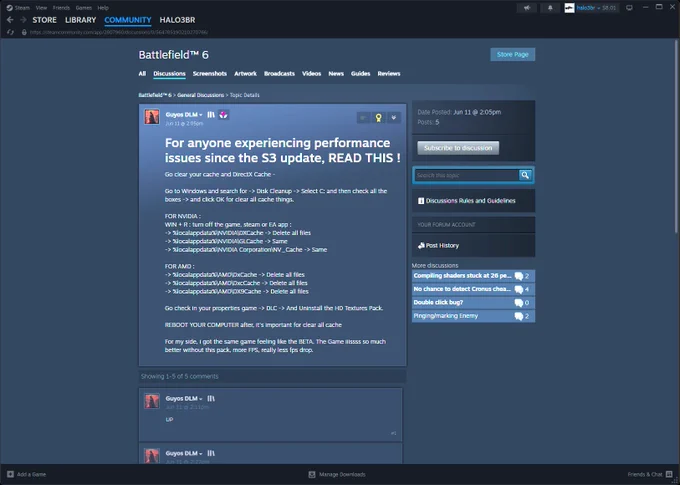Click the game-owned icon beside the original post author

(211, 115)
